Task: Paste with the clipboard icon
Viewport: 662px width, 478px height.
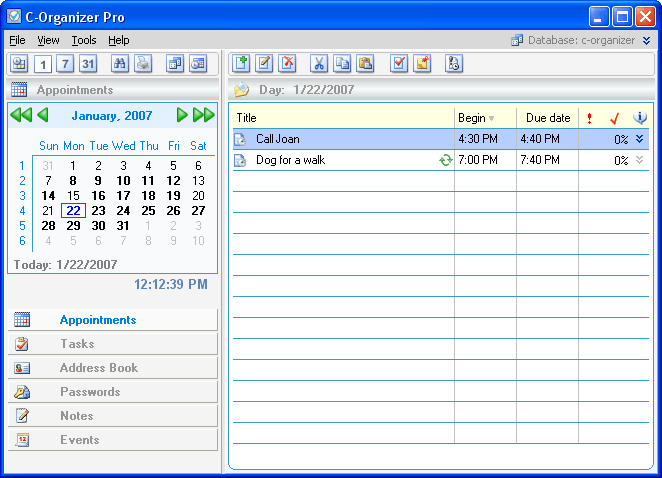Action: coord(365,64)
